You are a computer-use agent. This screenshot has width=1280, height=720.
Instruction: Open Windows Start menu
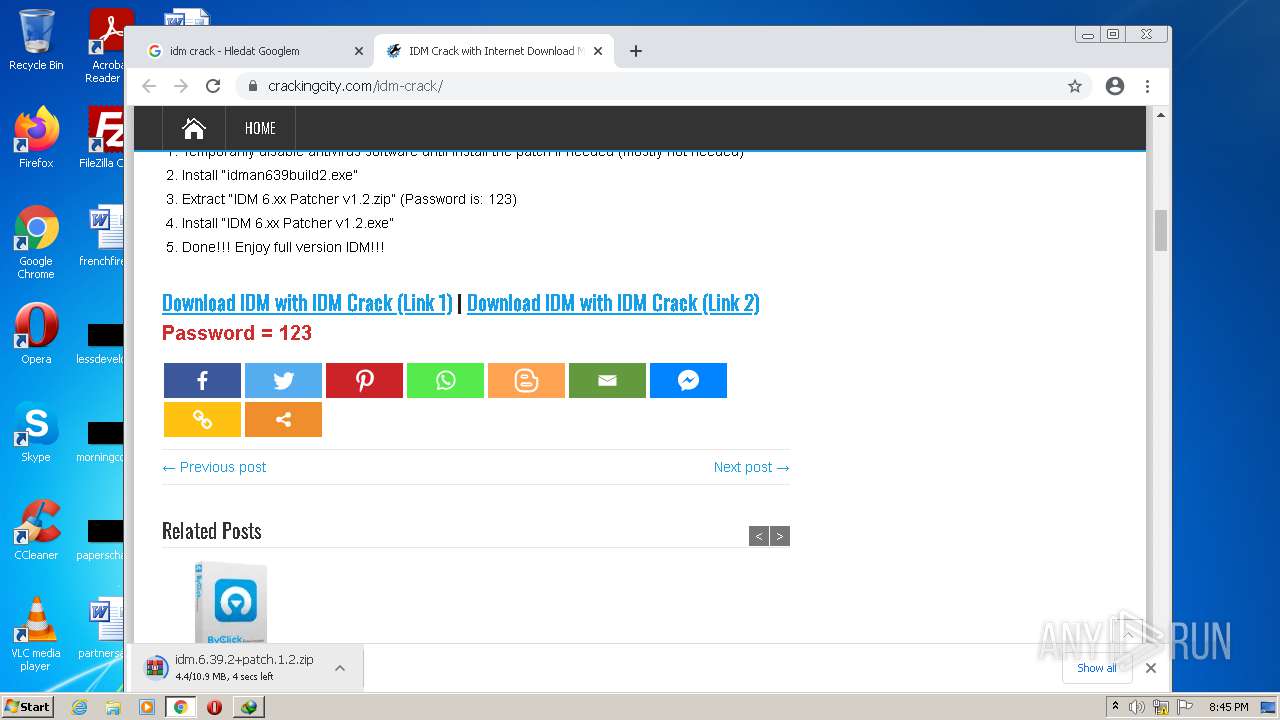[27, 706]
